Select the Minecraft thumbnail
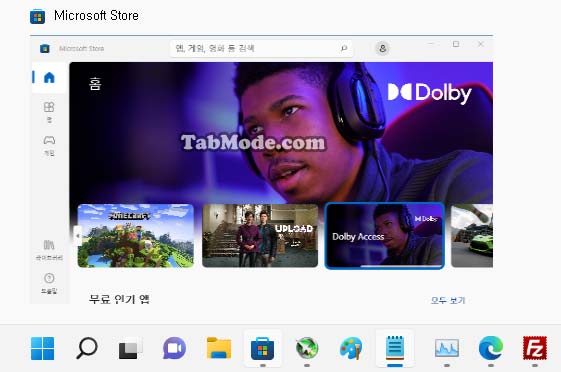Screen dimensions: 561x372 click(136, 236)
